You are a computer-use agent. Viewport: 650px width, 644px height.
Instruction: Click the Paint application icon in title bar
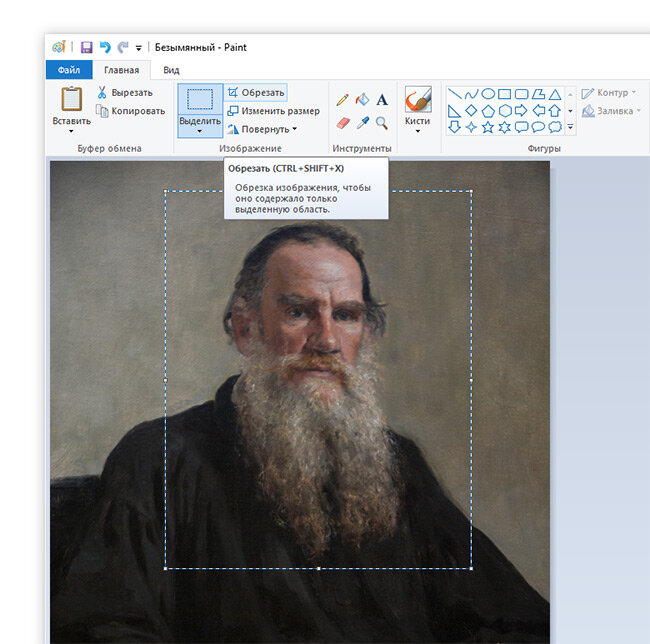pos(58,47)
